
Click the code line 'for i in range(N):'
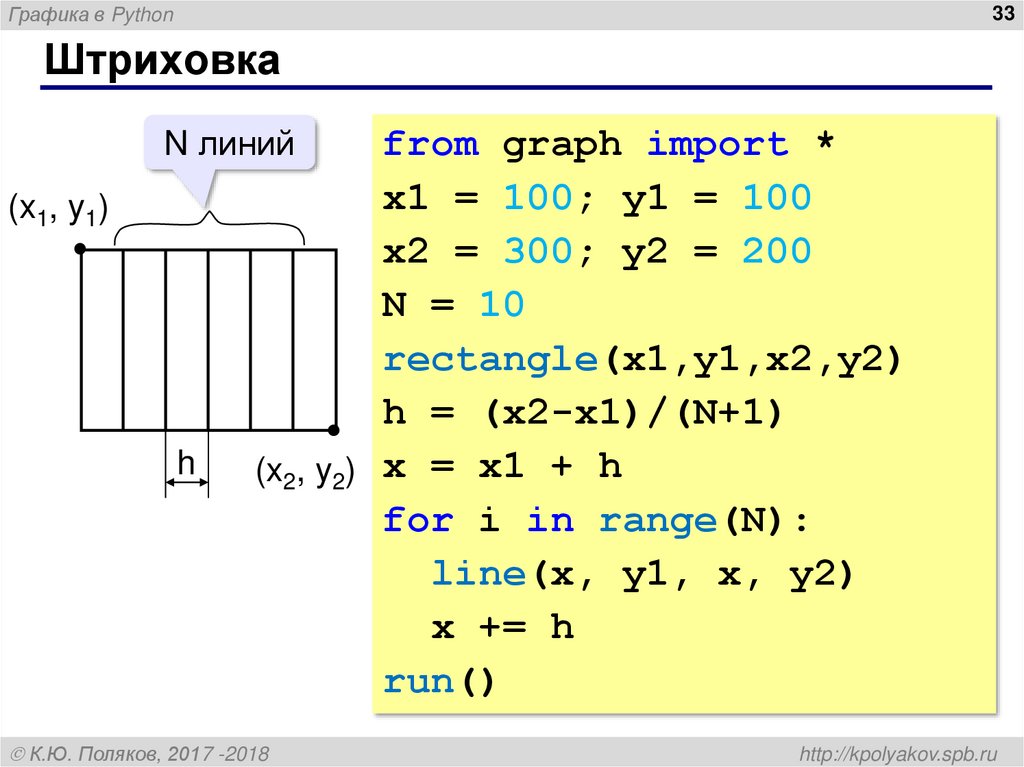pos(596,521)
